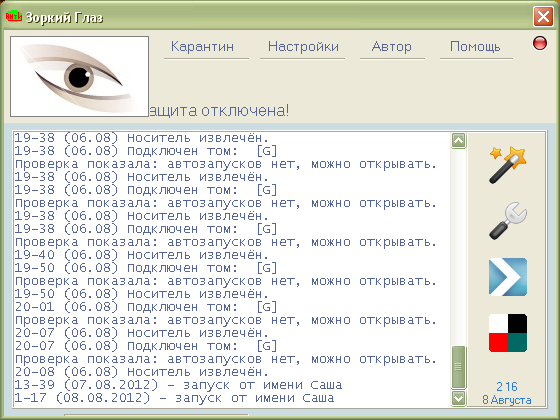Click the log scrollbar up arrow

tap(458, 140)
